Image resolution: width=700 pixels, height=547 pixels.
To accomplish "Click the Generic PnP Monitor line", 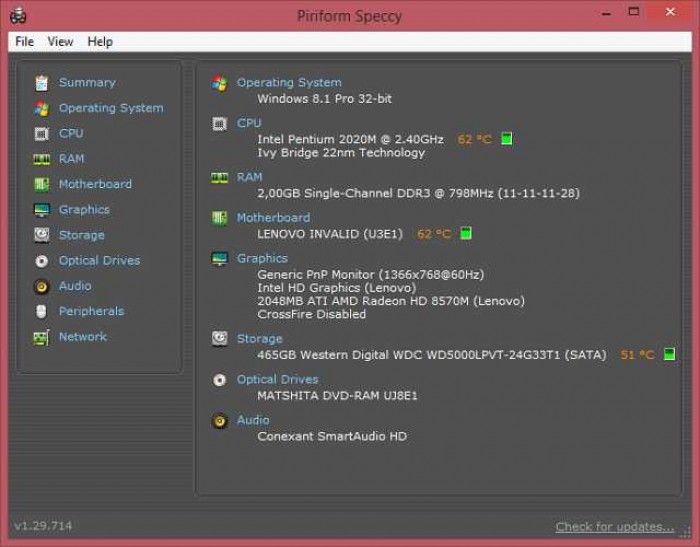I will click(x=371, y=275).
